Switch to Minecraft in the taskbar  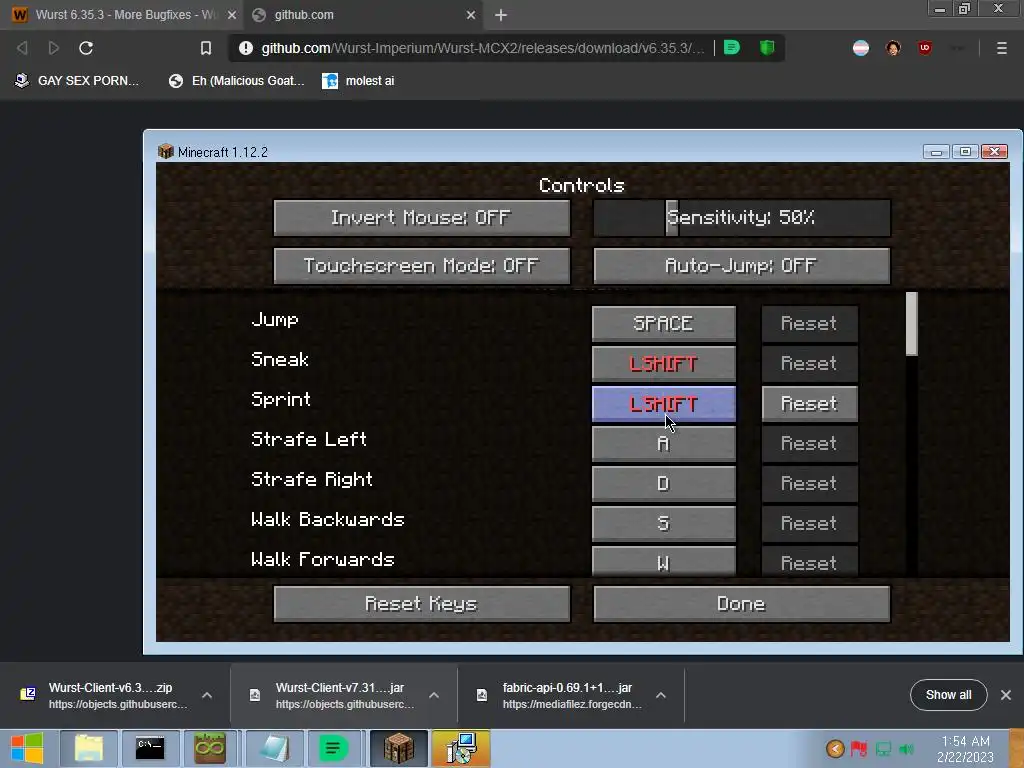point(398,748)
